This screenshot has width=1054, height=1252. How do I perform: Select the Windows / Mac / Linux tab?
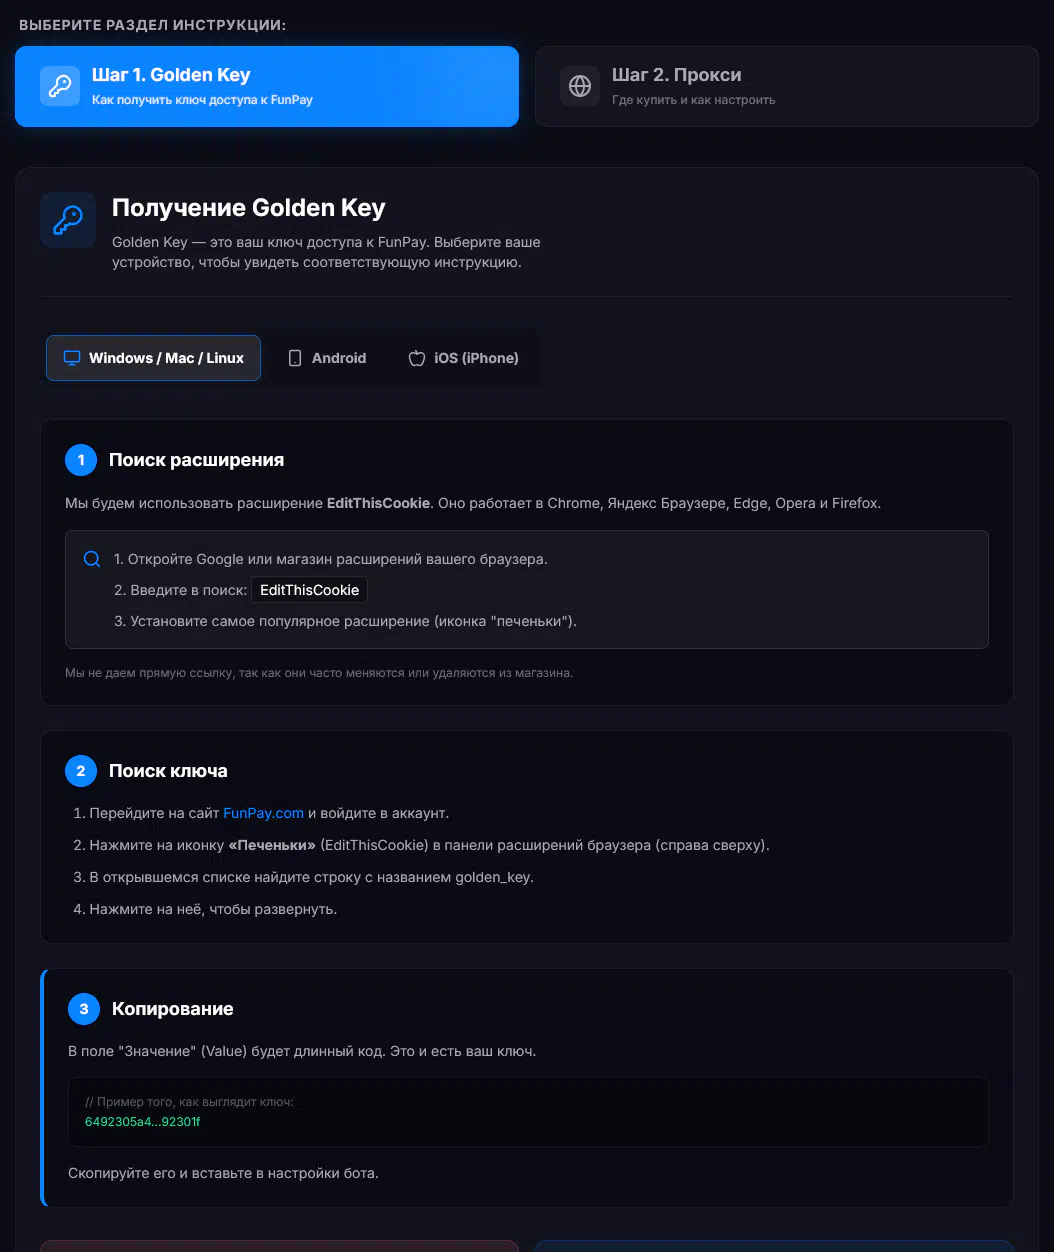pyautogui.click(x=154, y=358)
